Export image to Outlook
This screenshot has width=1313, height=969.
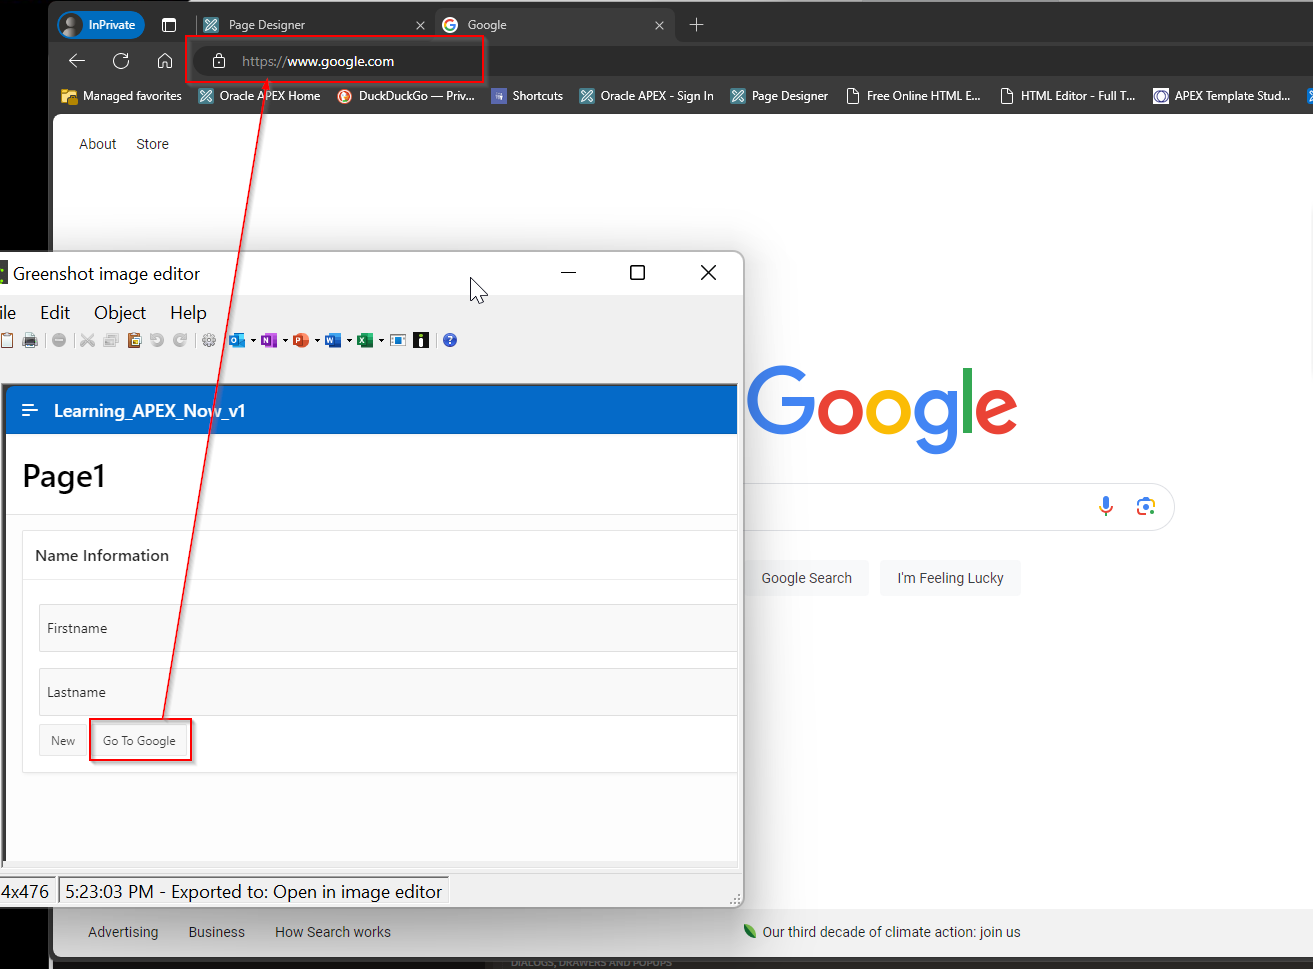237,340
